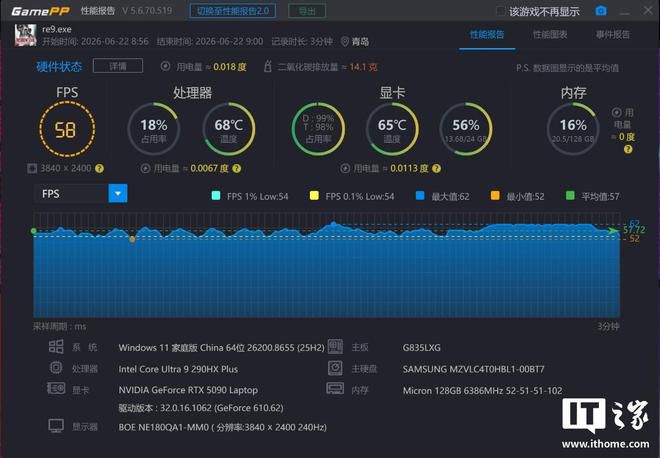Click the Windows system icon
Image resolution: width=660 pixels, height=458 pixels.
click(x=56, y=346)
